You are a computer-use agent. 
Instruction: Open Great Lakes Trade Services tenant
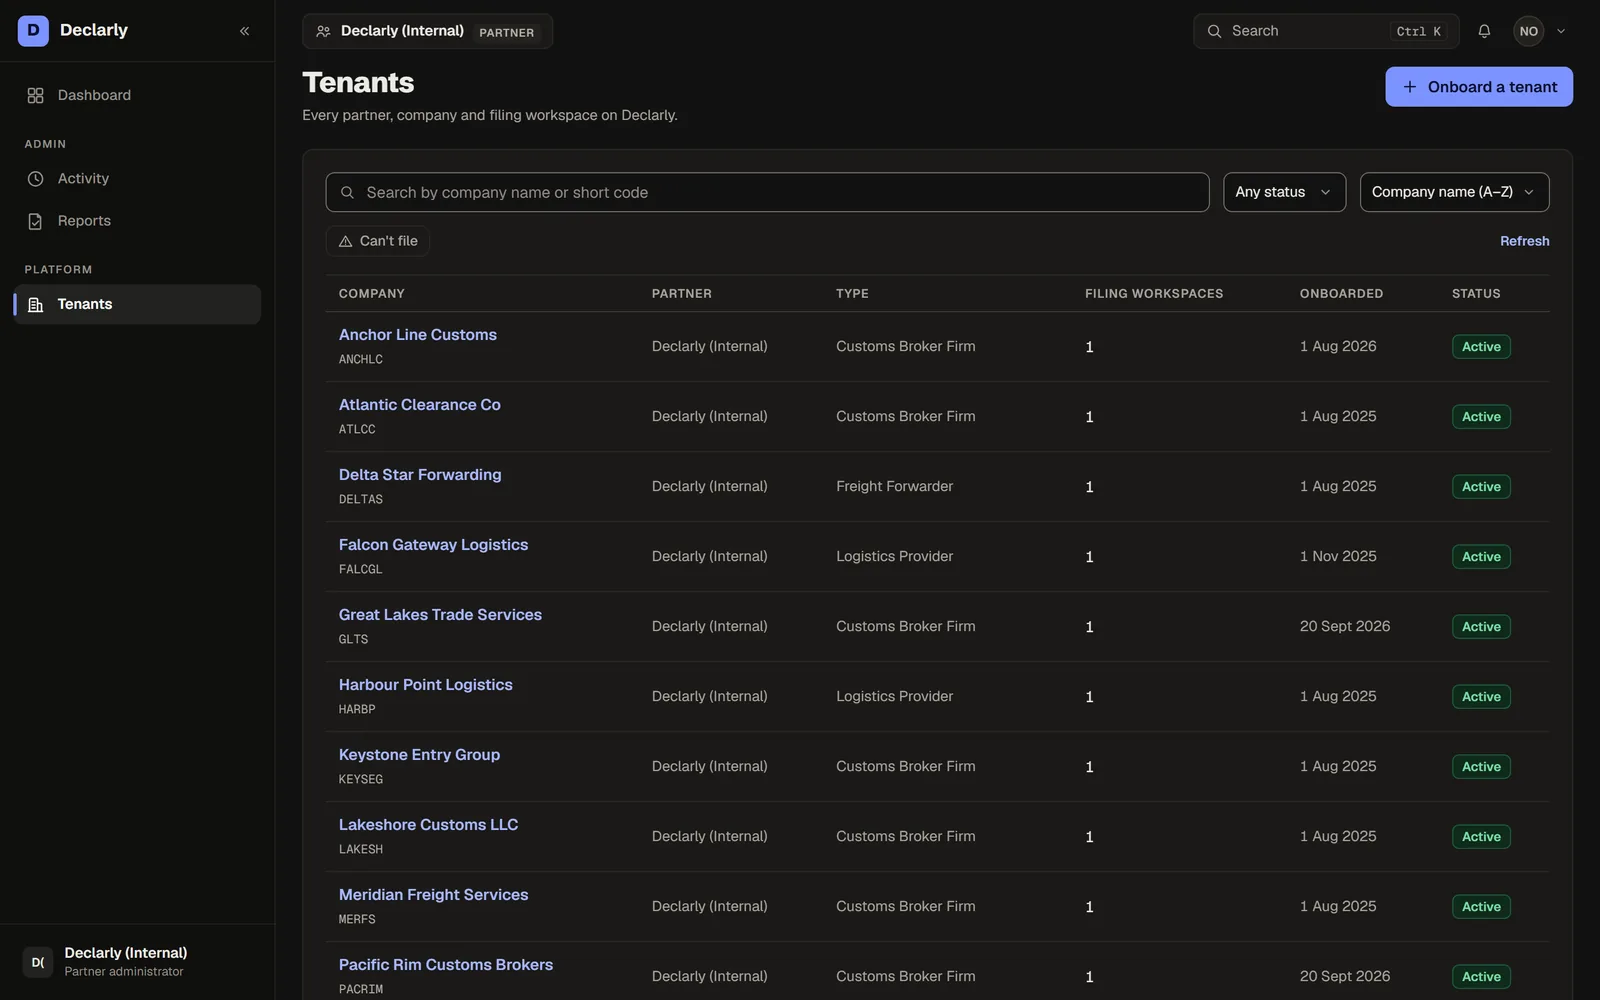click(x=440, y=615)
